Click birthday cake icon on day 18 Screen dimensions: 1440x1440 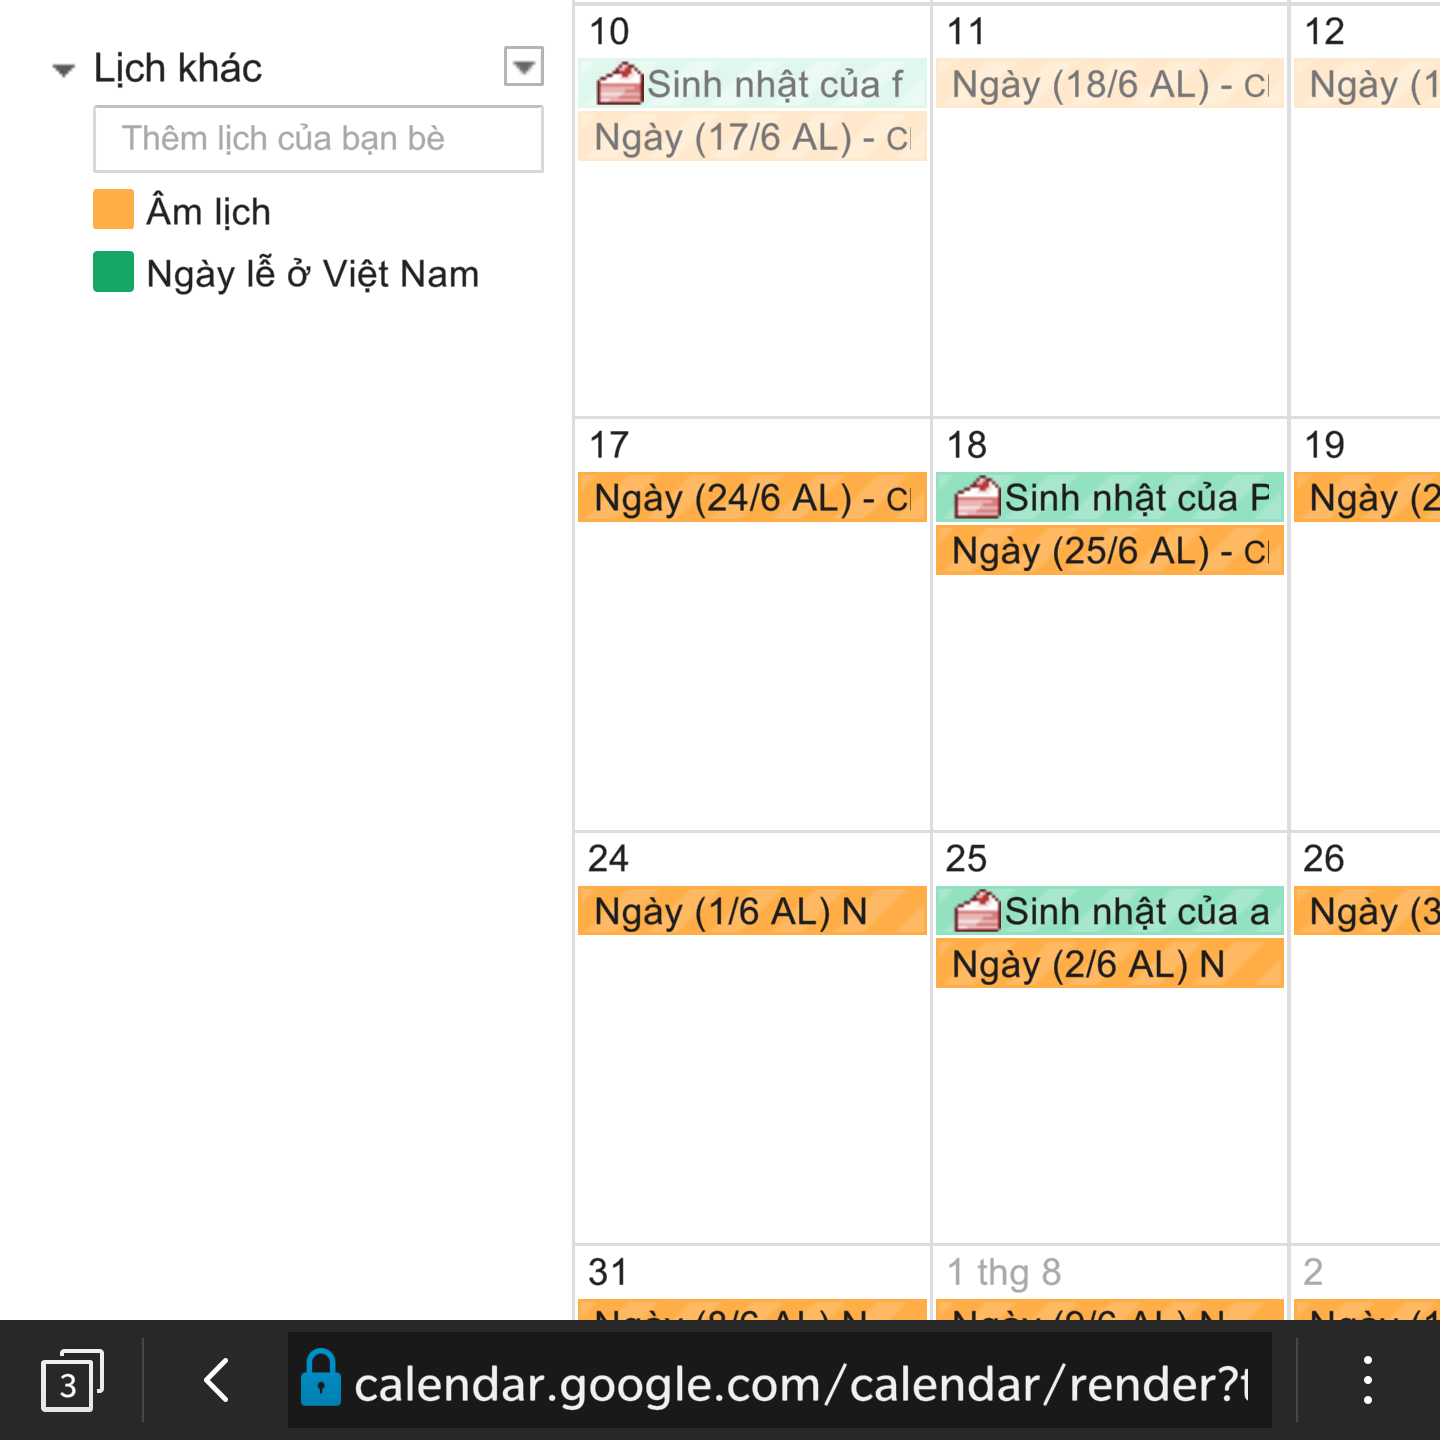pyautogui.click(x=977, y=497)
